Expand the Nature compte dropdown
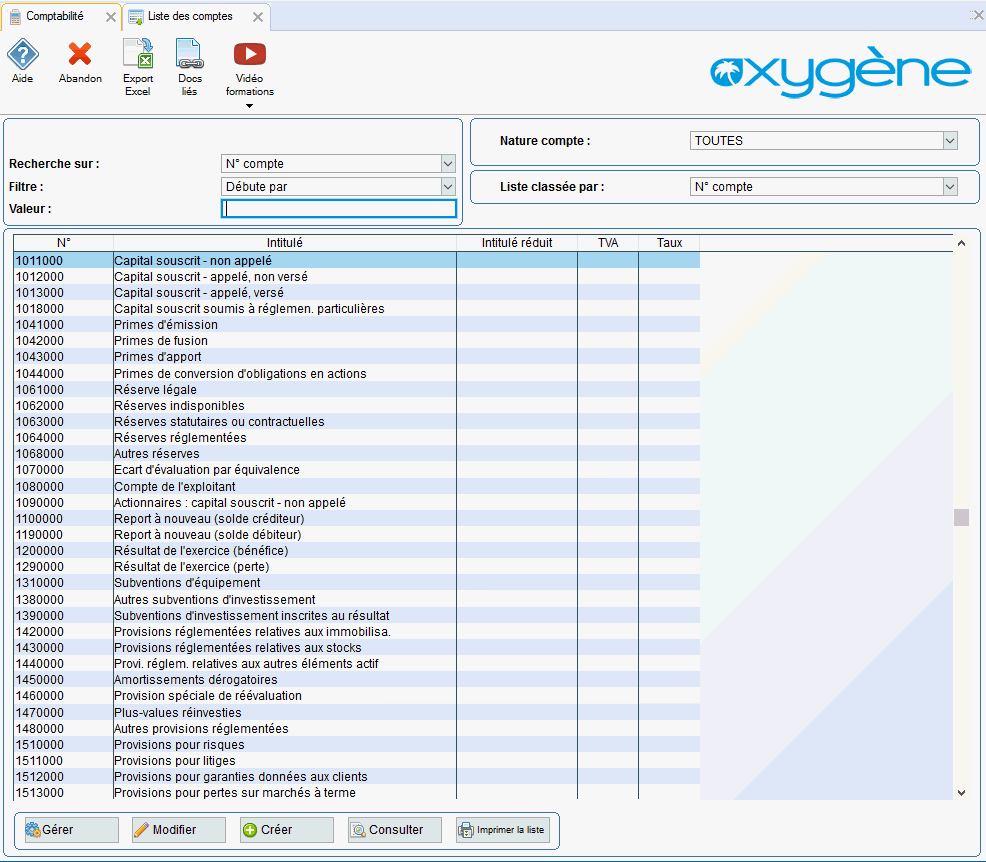Screen dimensions: 986x862 949,141
